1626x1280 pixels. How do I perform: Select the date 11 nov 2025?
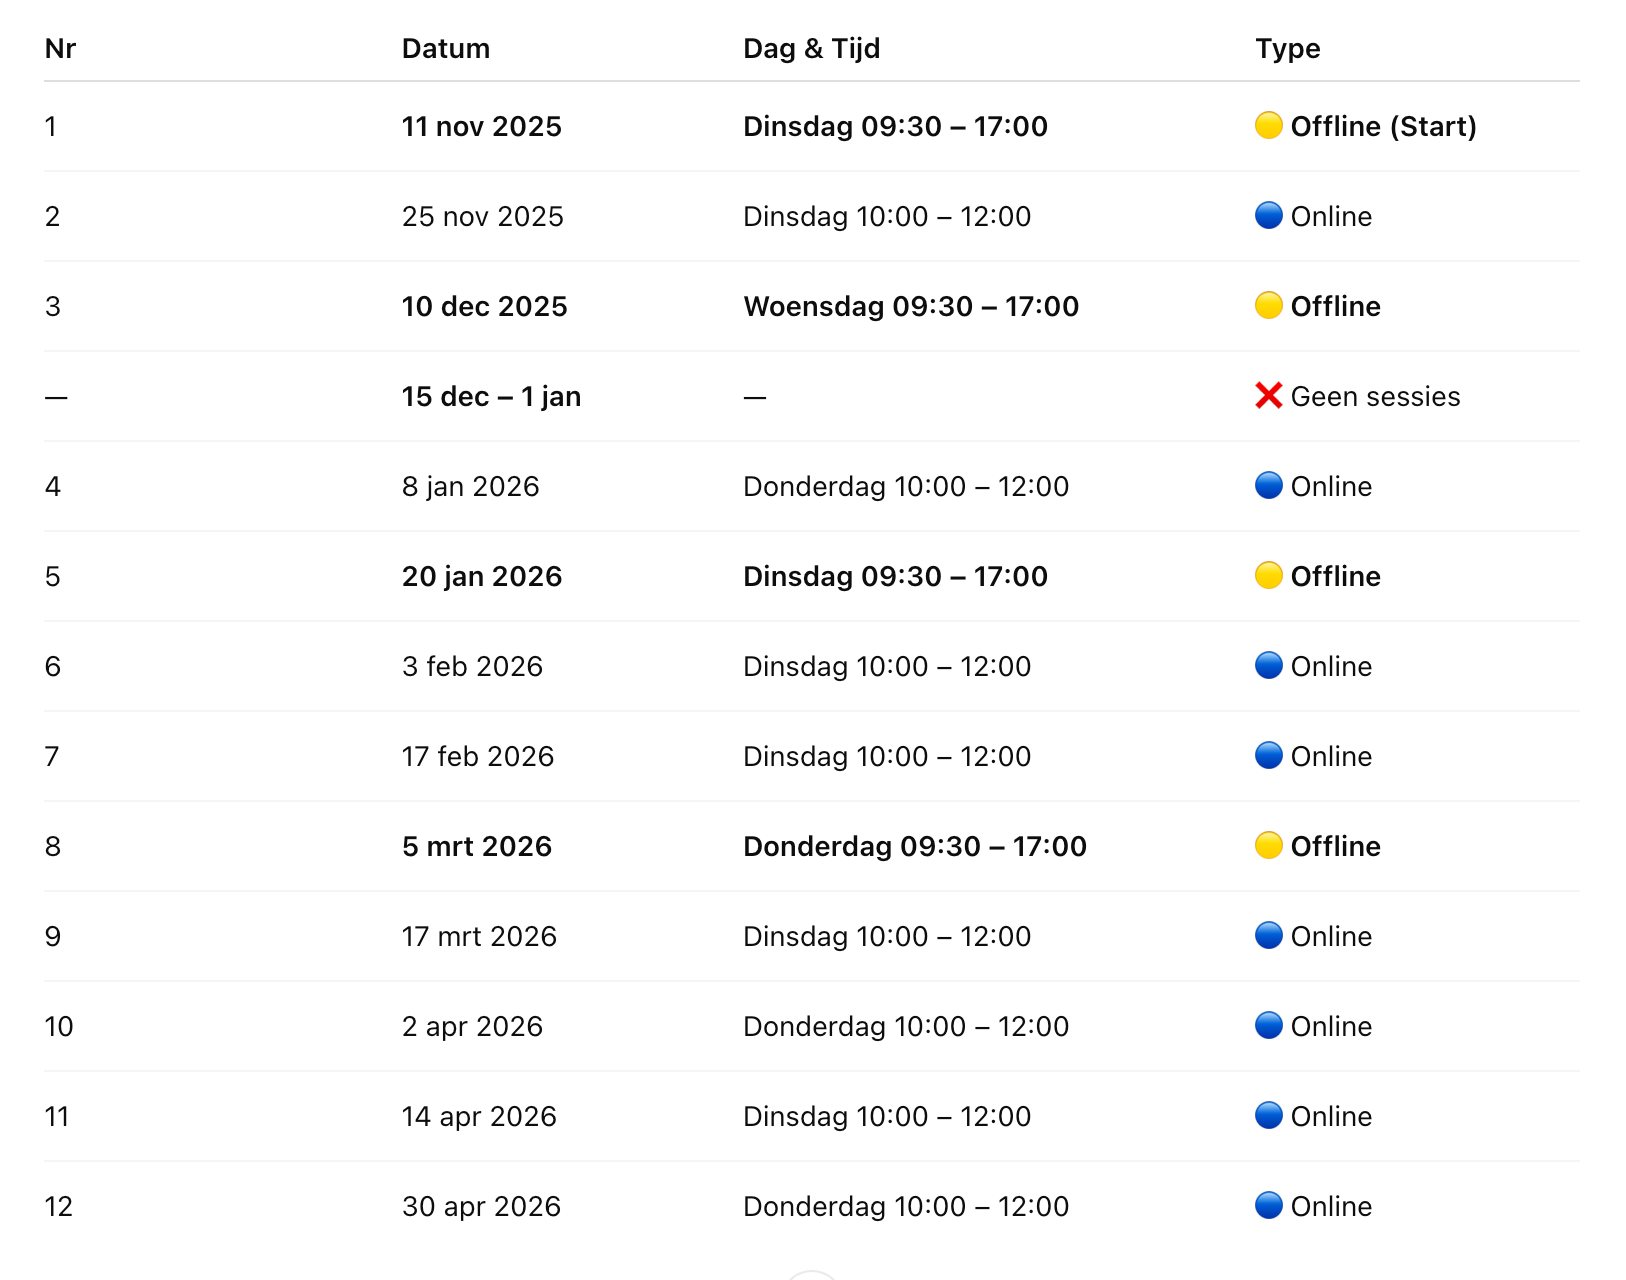point(481,127)
